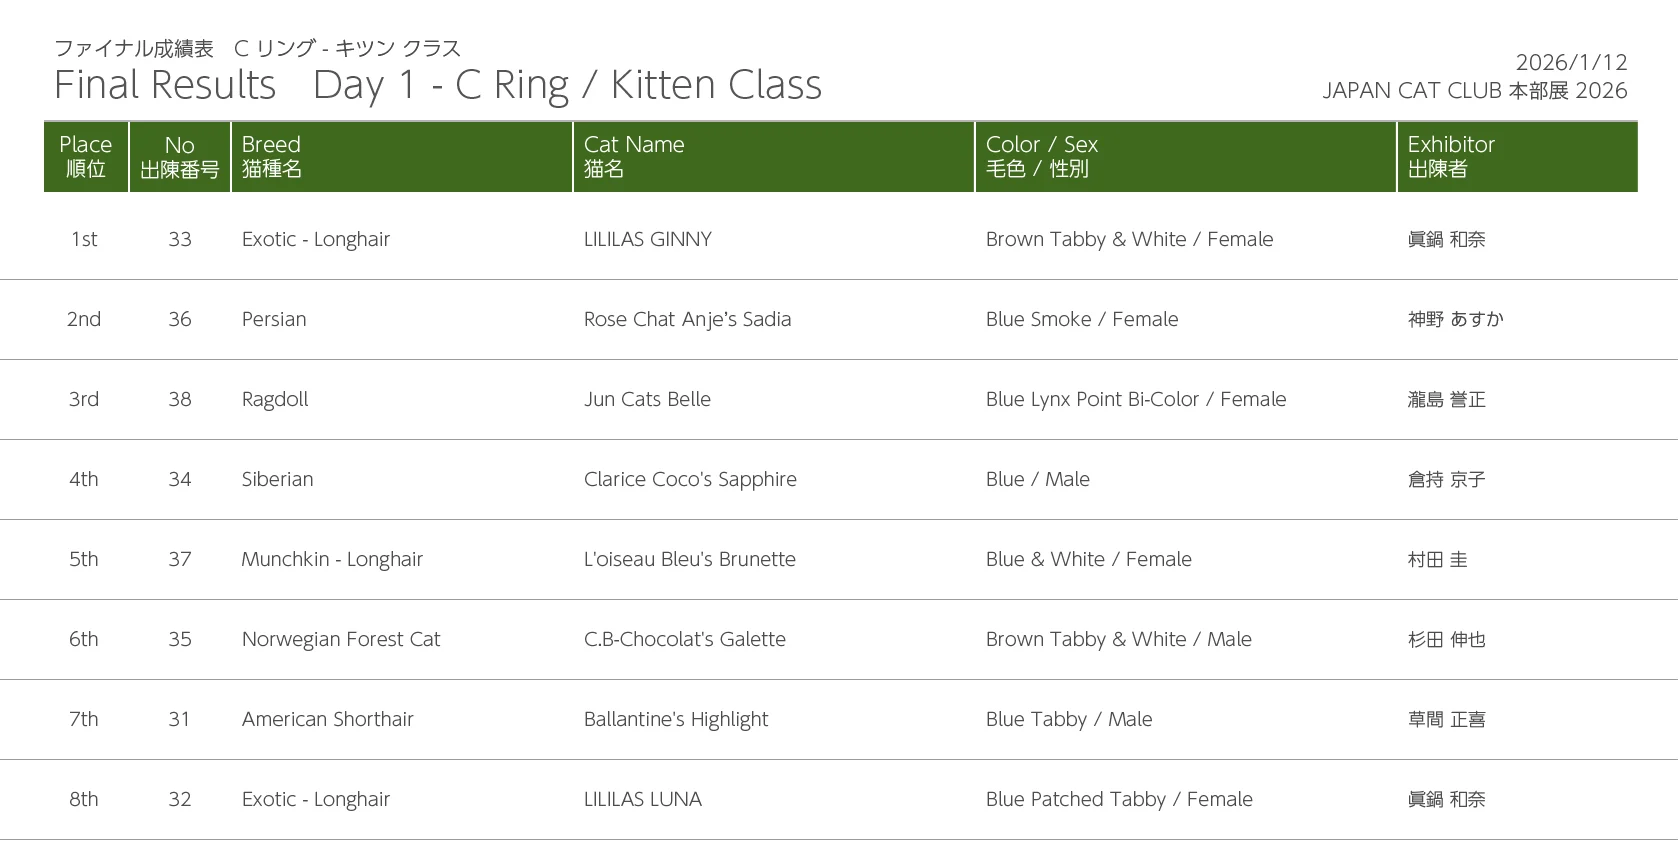Select the Jun Cats Belle row
This screenshot has width=1678, height=851.
point(647,399)
